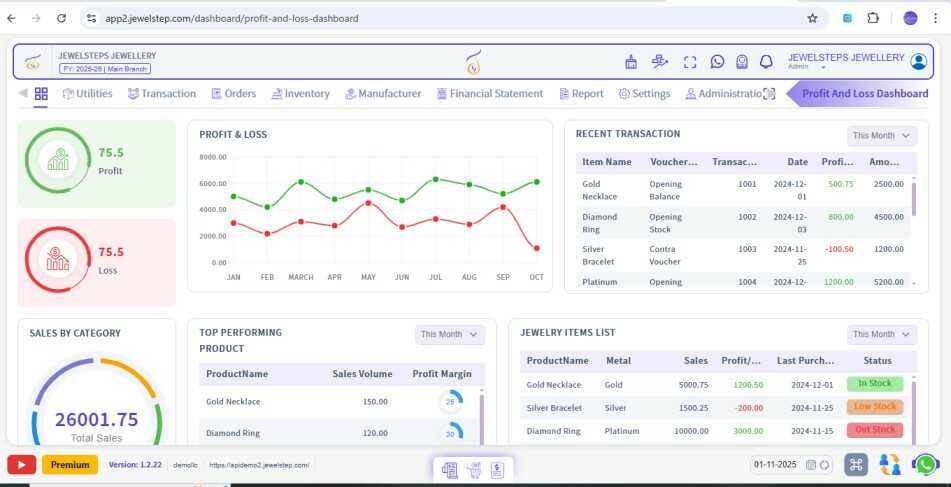Screen dimensions: 951x487
Task: Open the invoice dollar document icon
Action: click(497, 470)
